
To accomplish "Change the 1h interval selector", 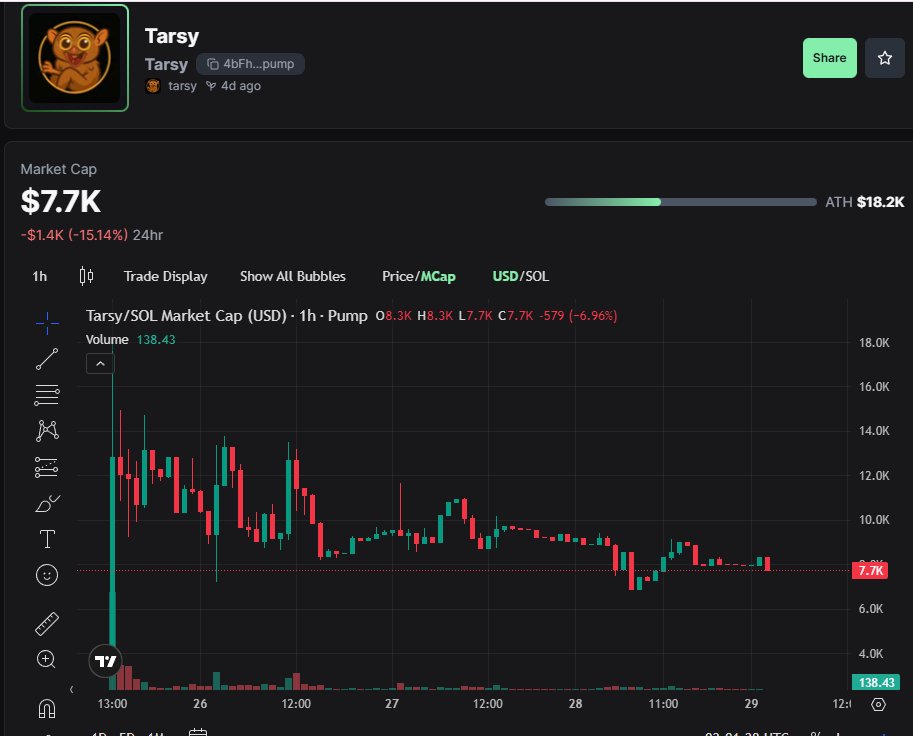I will [x=40, y=277].
